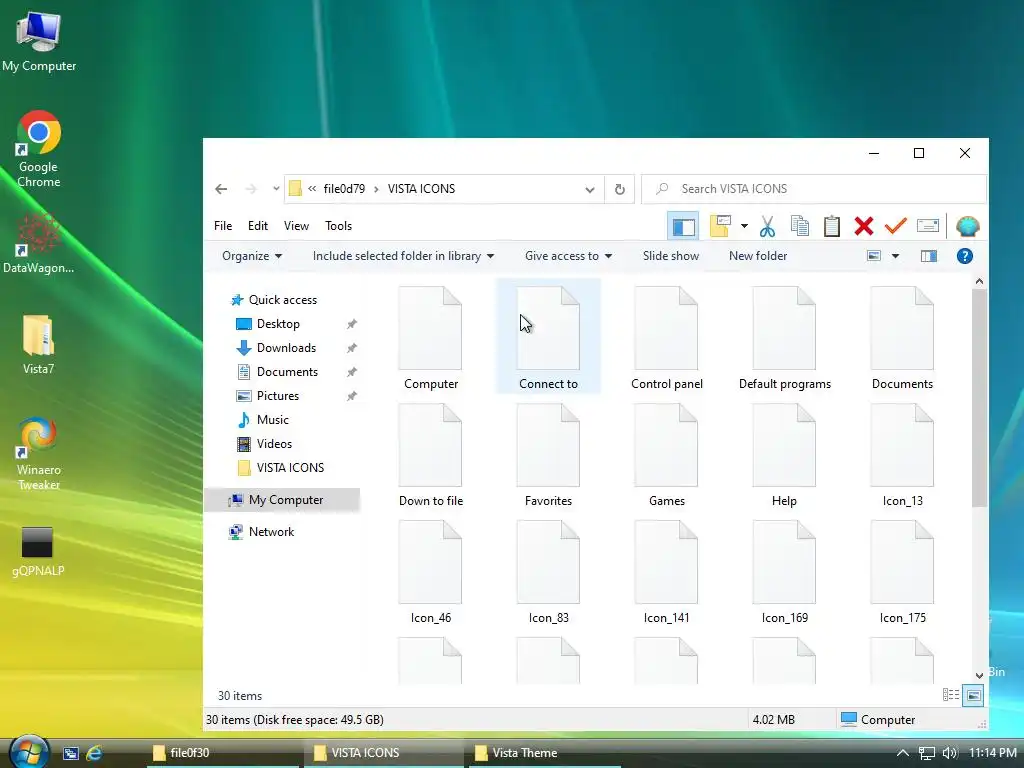Click the change view picture icon
Screen dimensions: 1024x768
(874, 256)
